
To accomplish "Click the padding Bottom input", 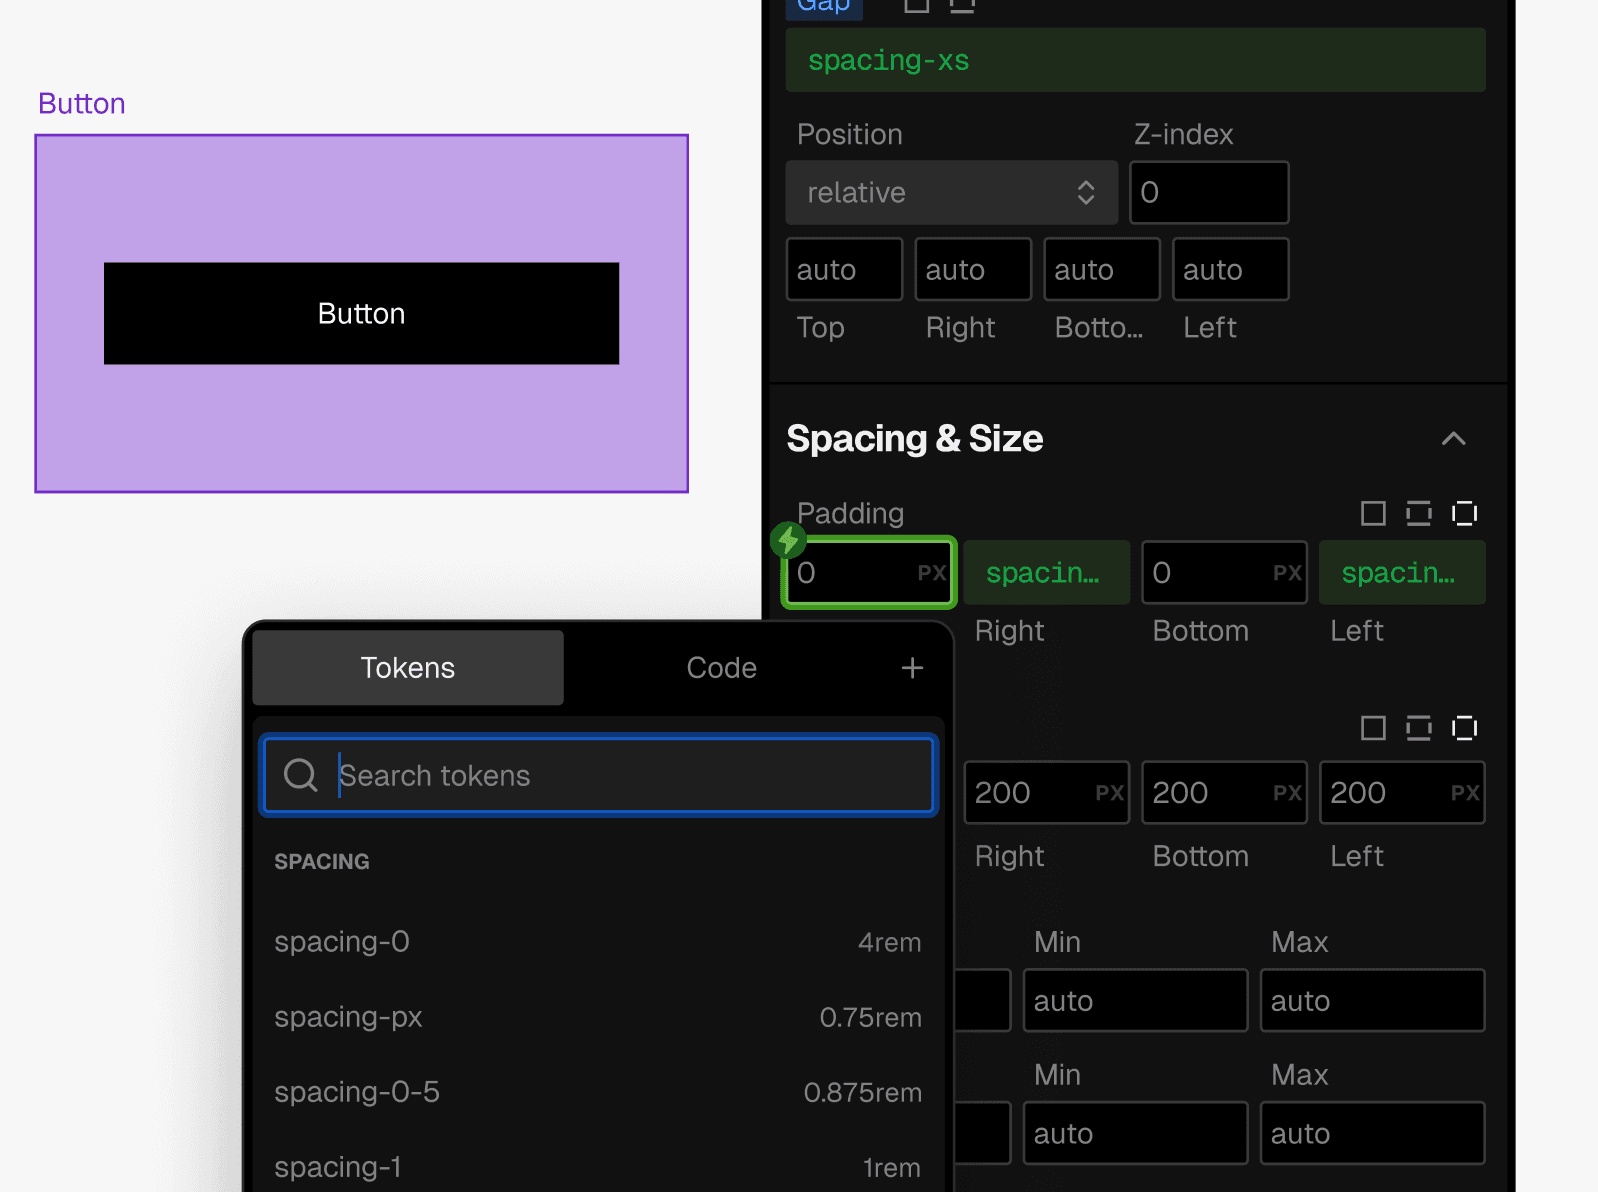I will click(x=1224, y=573).
